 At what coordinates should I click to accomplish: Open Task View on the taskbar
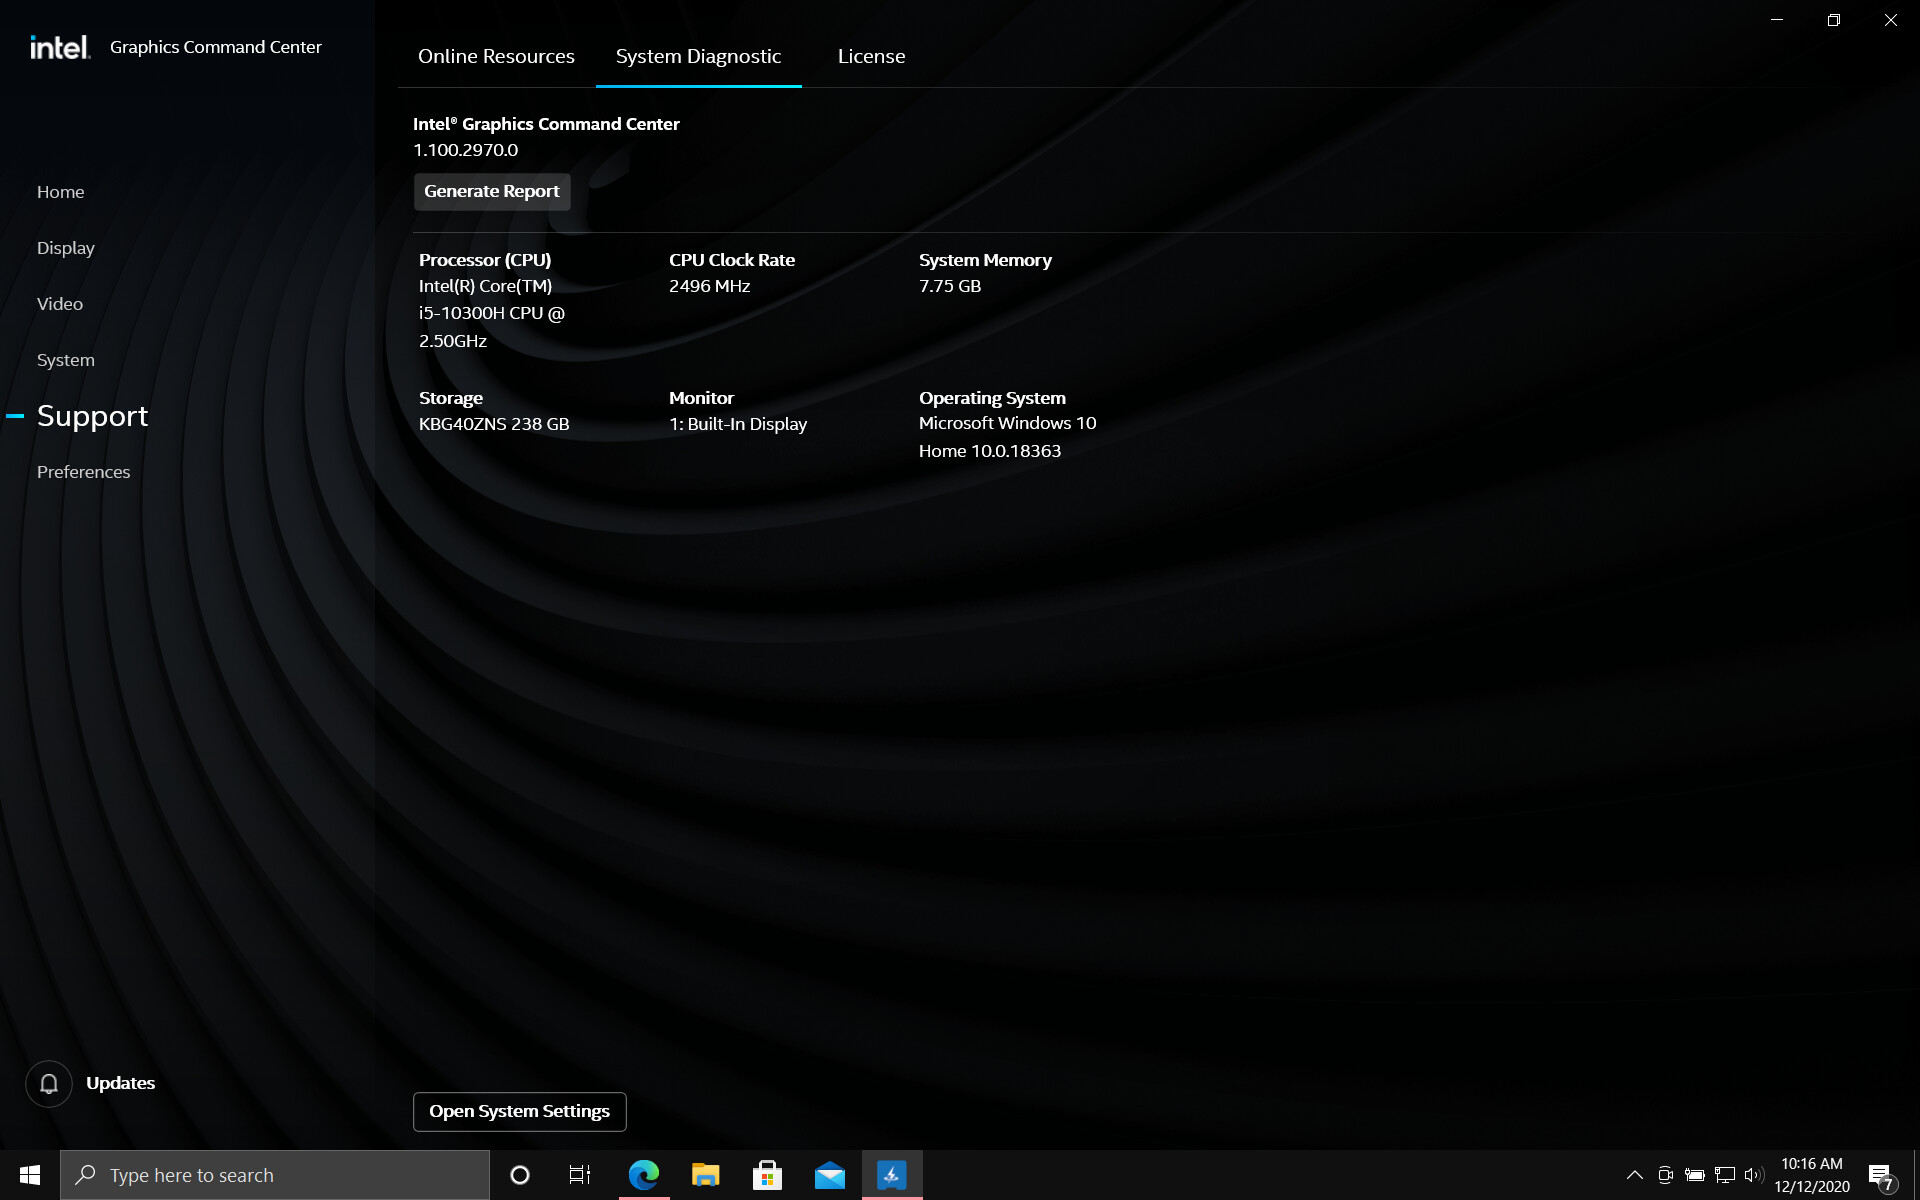click(x=580, y=1175)
